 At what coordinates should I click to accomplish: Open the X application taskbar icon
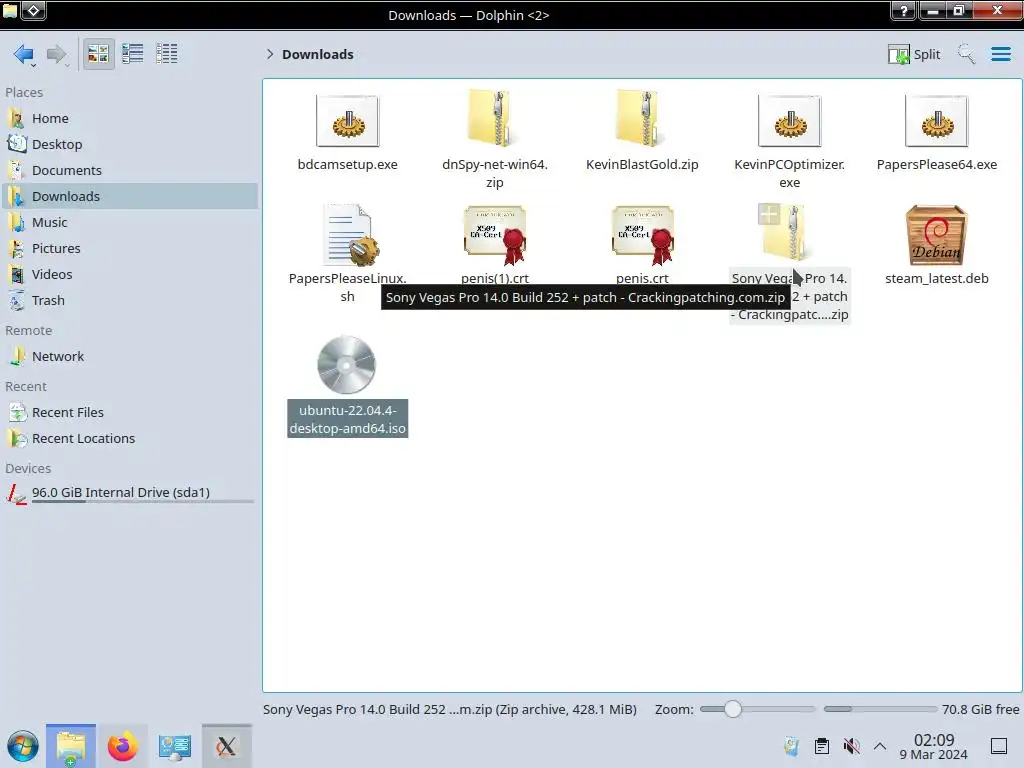tap(227, 746)
